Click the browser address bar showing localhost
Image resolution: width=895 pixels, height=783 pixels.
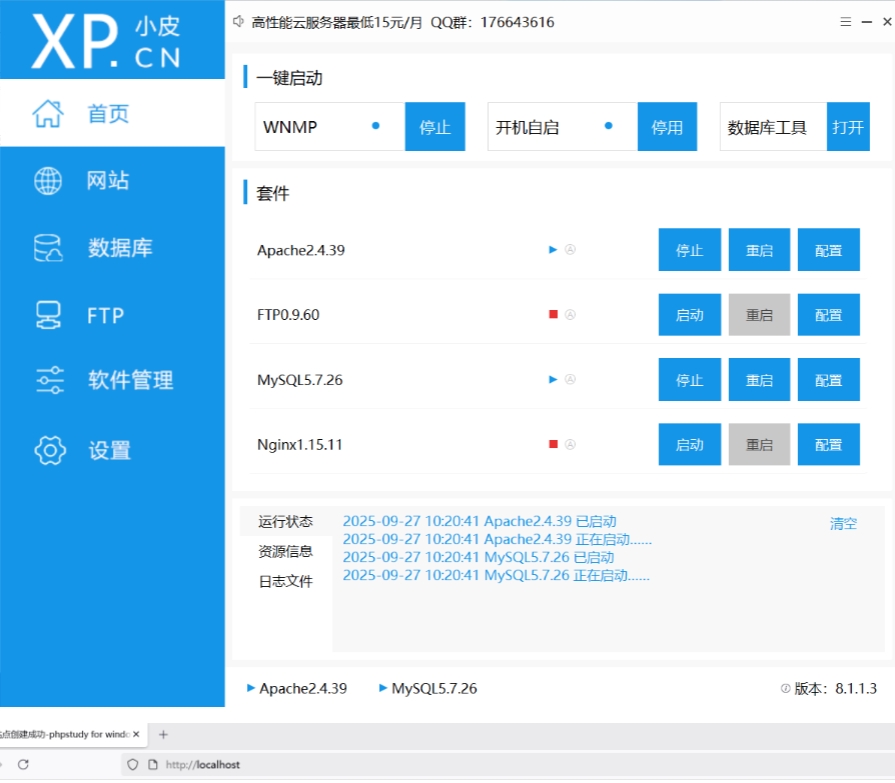pyautogui.click(x=508, y=765)
